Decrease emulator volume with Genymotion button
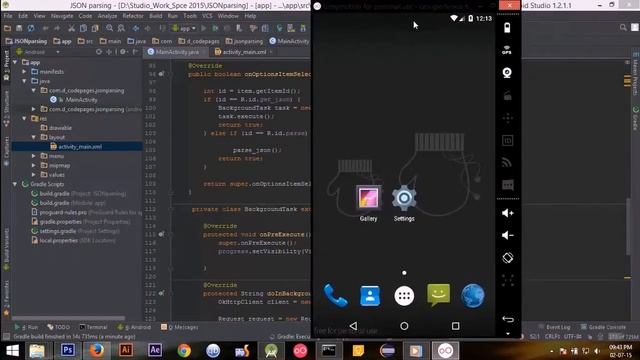The image size is (640, 360). coord(507,235)
